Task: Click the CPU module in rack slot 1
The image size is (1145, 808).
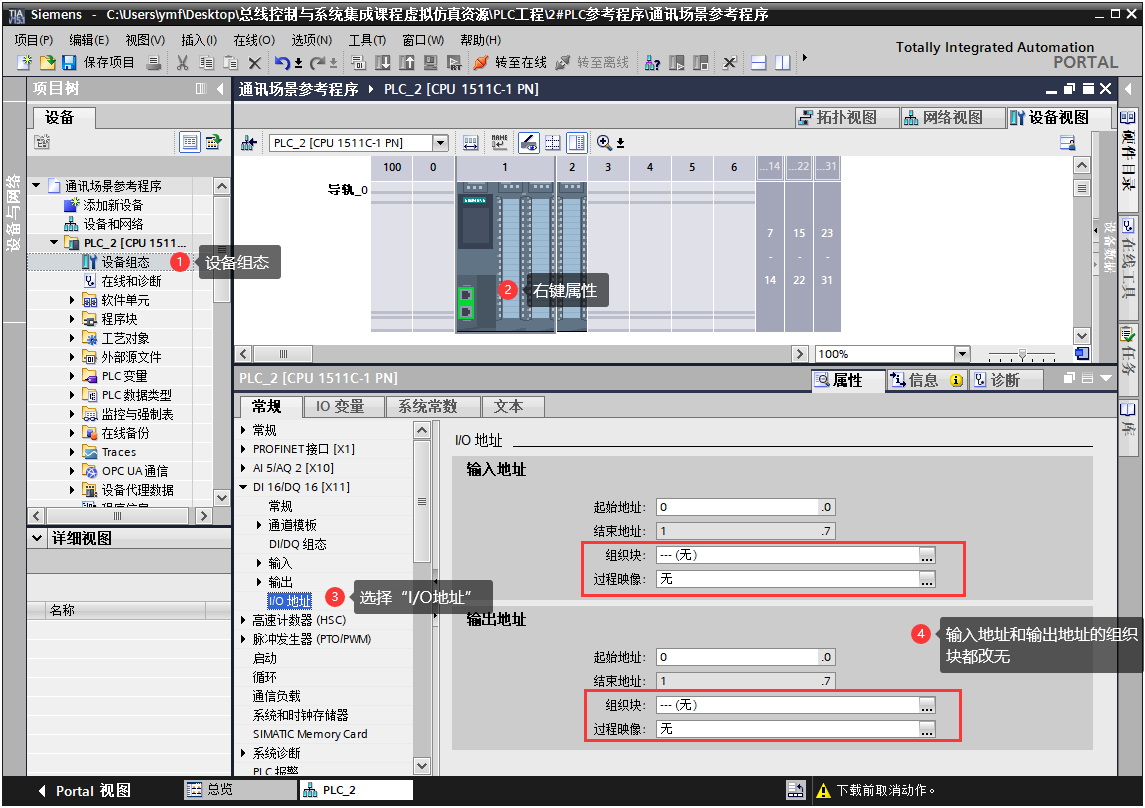Action: click(x=505, y=257)
